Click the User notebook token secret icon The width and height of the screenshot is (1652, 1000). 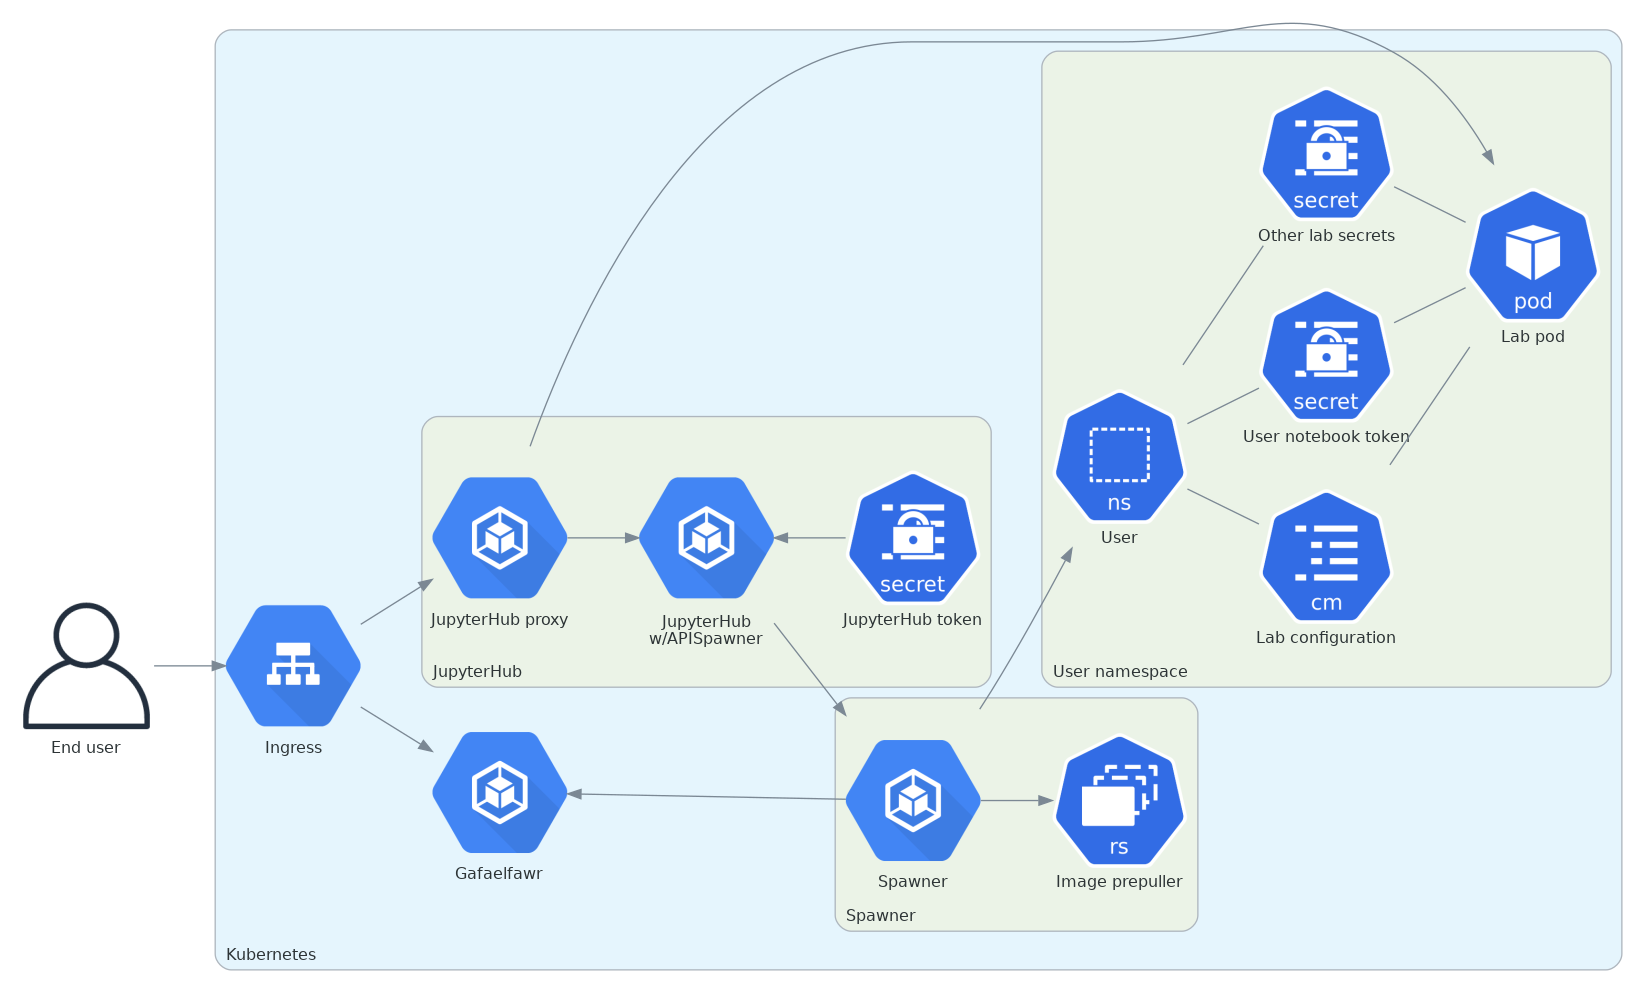point(1326,356)
